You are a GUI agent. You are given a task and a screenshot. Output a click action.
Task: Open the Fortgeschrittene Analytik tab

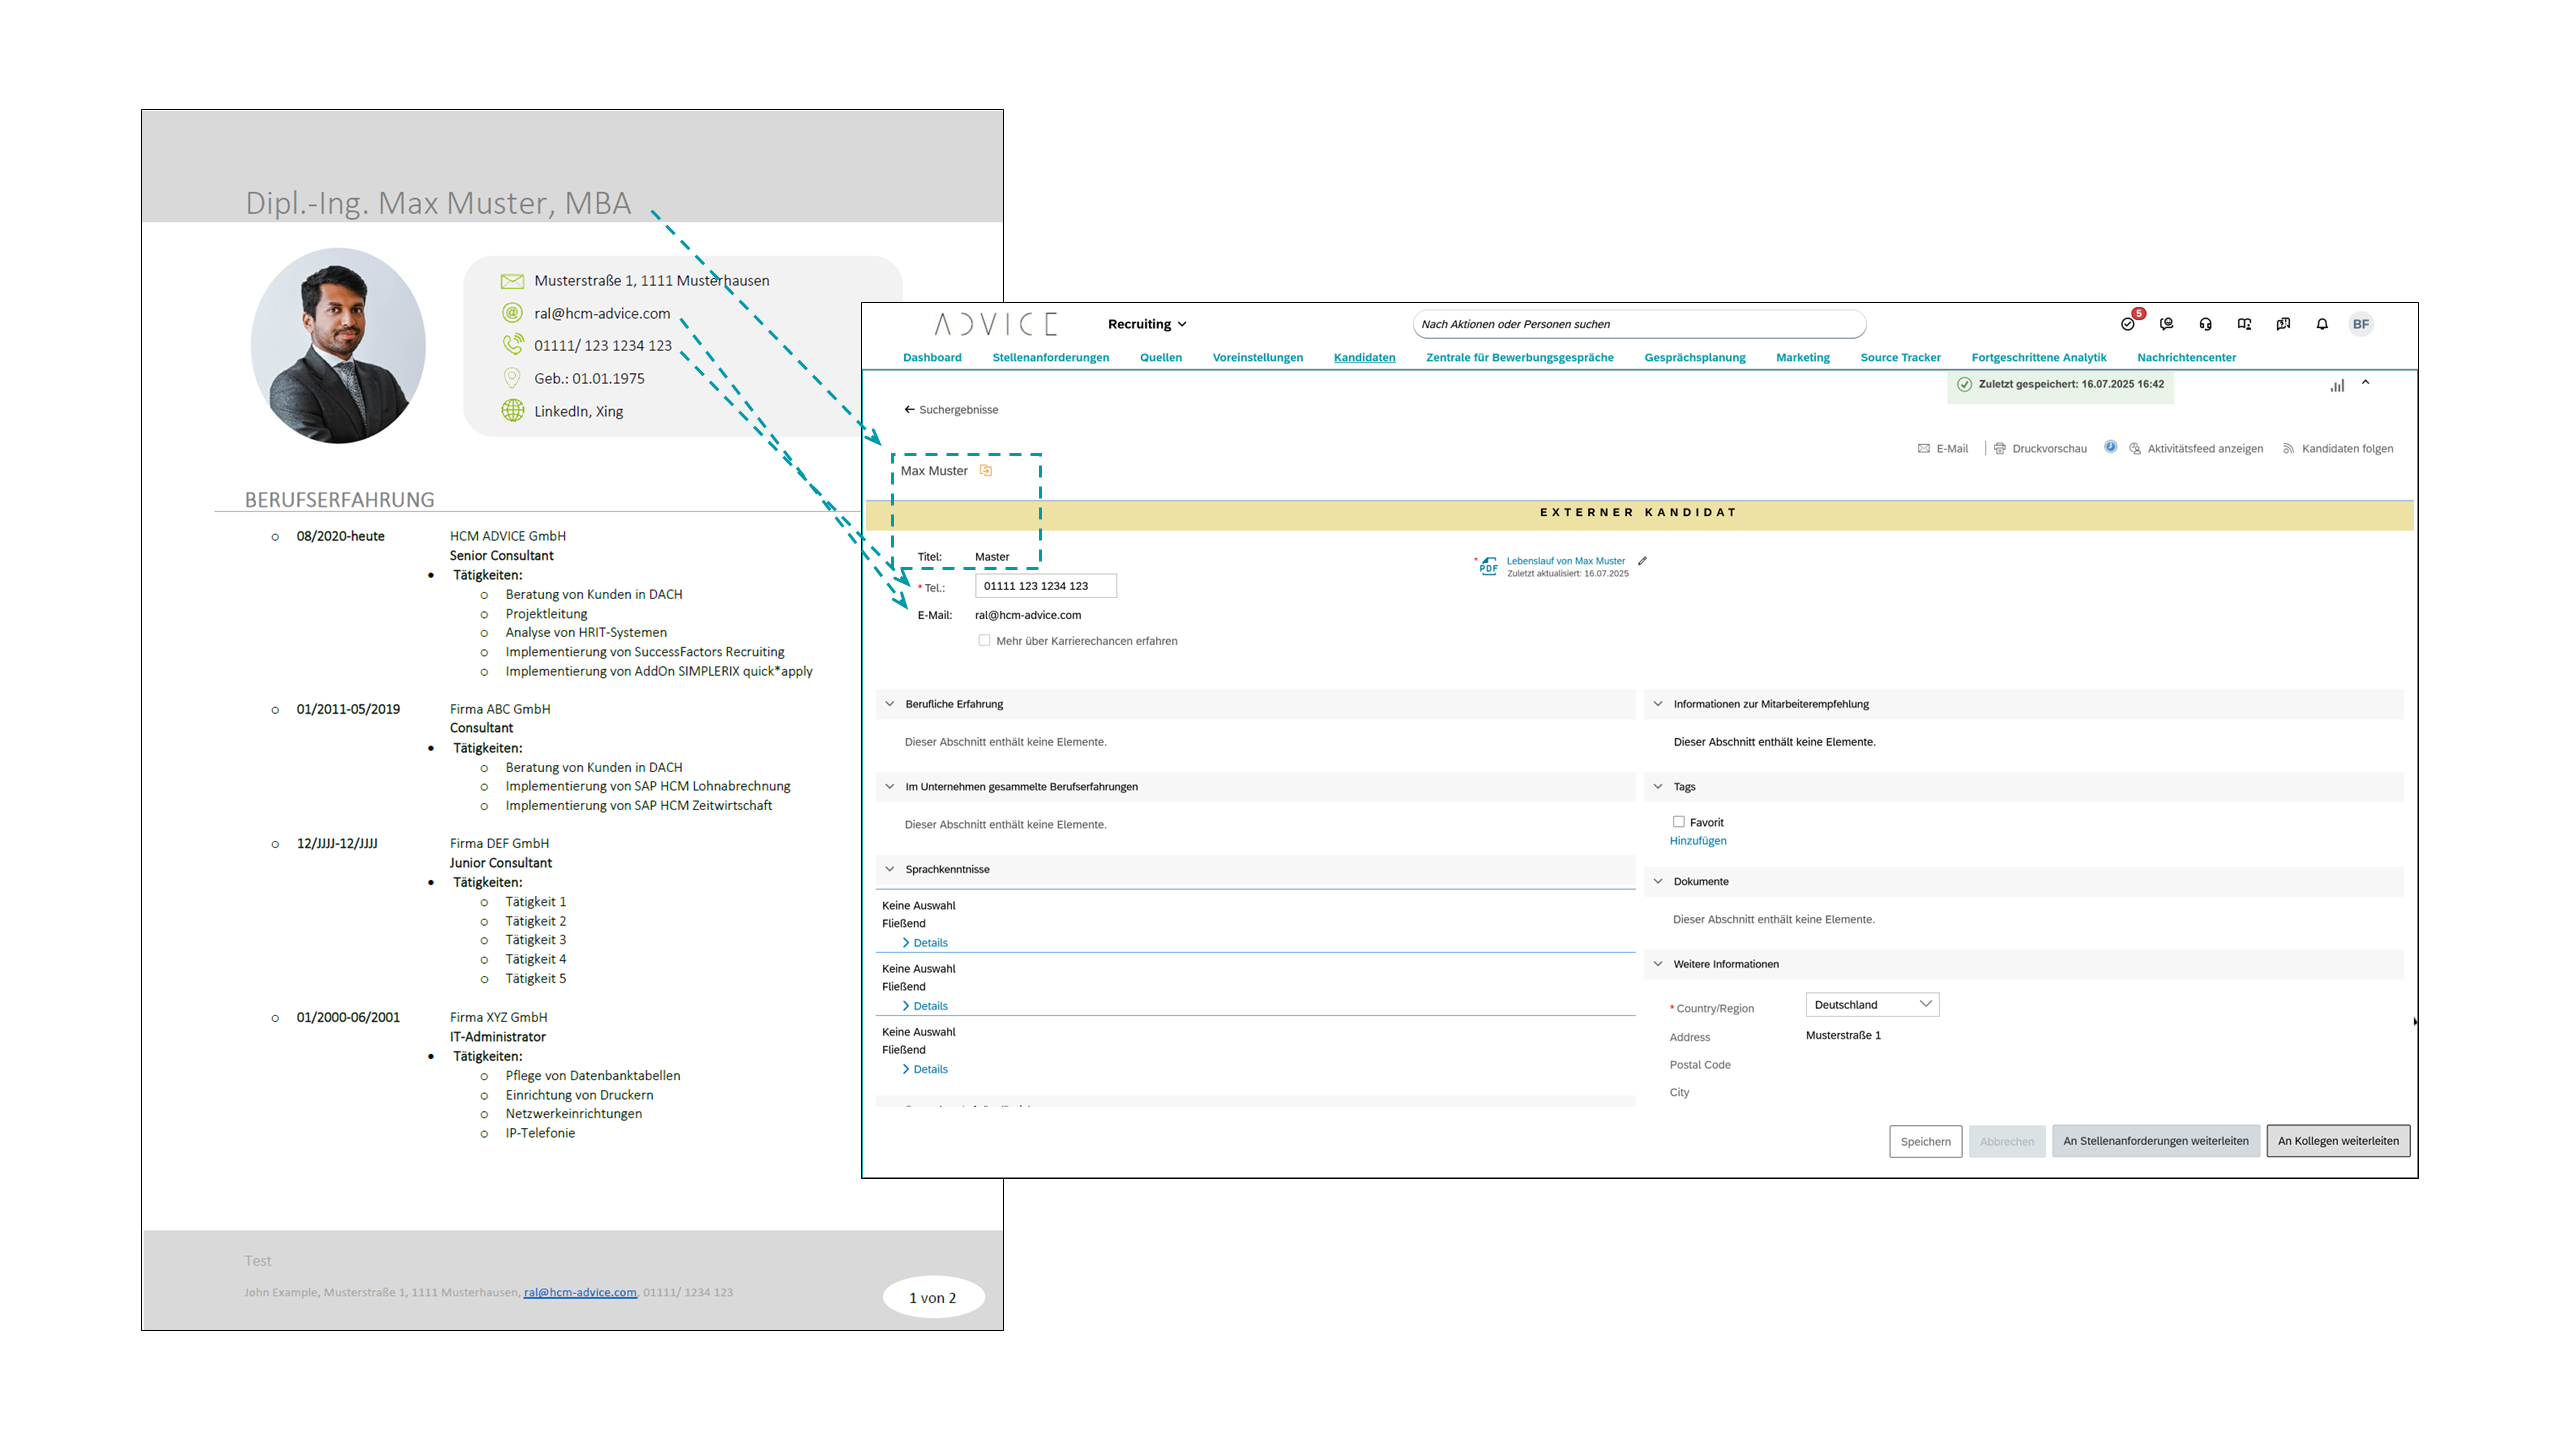[x=2038, y=358]
